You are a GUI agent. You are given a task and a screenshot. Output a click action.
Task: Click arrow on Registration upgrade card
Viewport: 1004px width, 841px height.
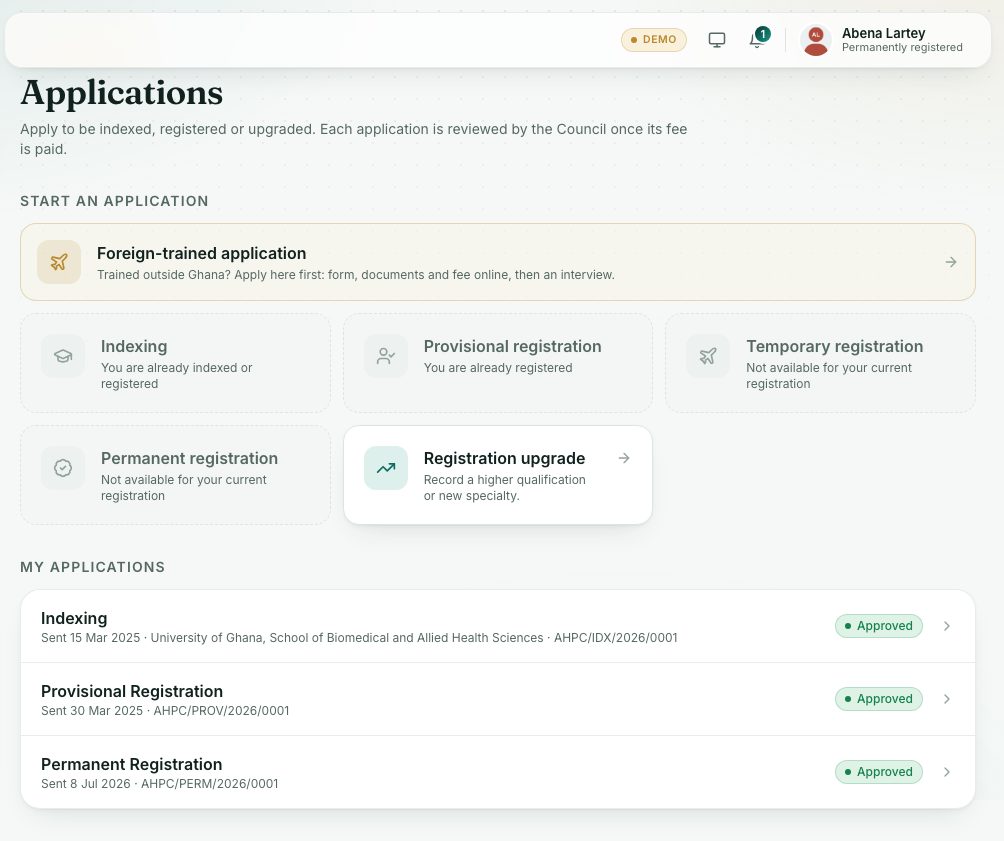coord(624,458)
